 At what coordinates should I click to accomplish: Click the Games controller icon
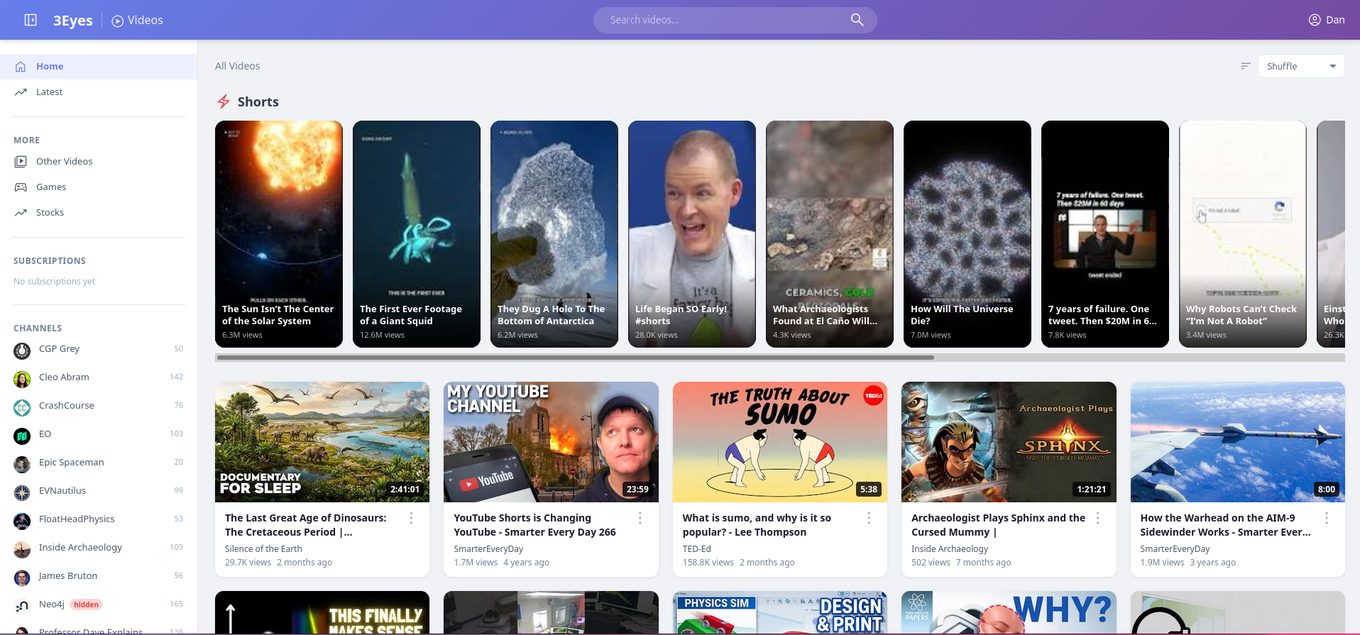pos(20,187)
